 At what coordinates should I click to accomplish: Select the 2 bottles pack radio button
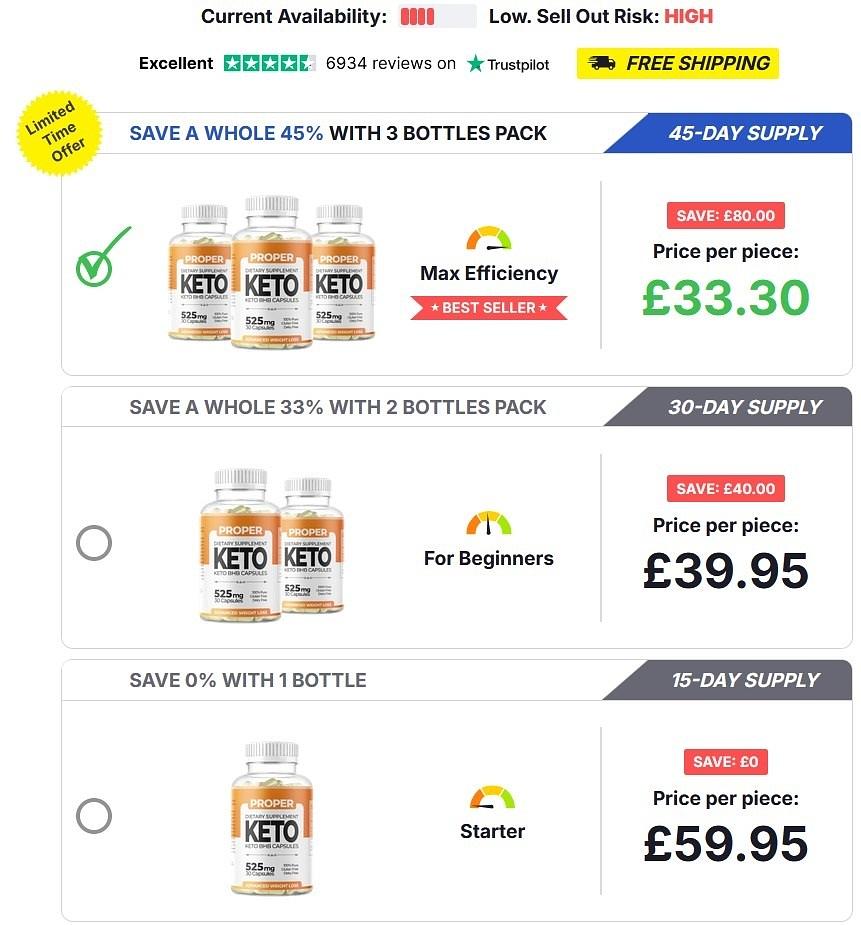(x=94, y=543)
